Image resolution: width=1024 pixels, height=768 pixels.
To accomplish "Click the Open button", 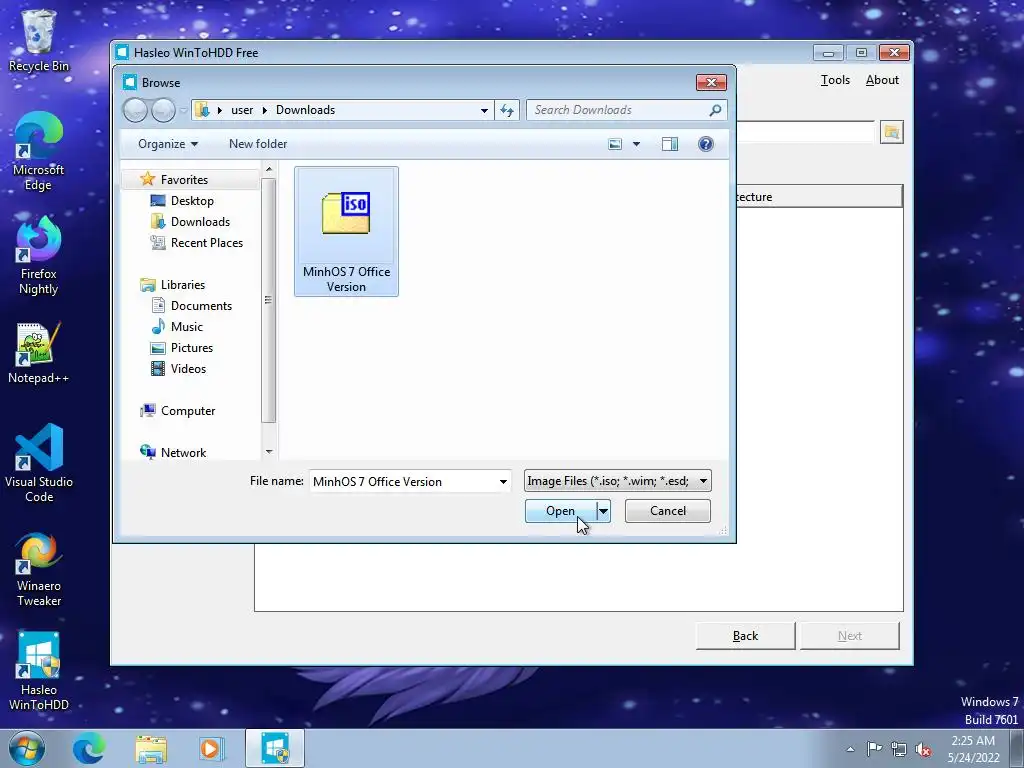I will click(560, 511).
